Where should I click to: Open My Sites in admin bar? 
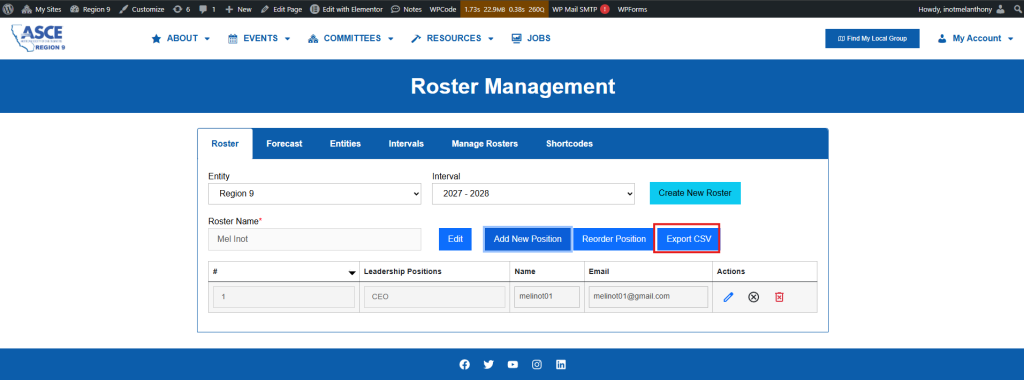point(42,9)
